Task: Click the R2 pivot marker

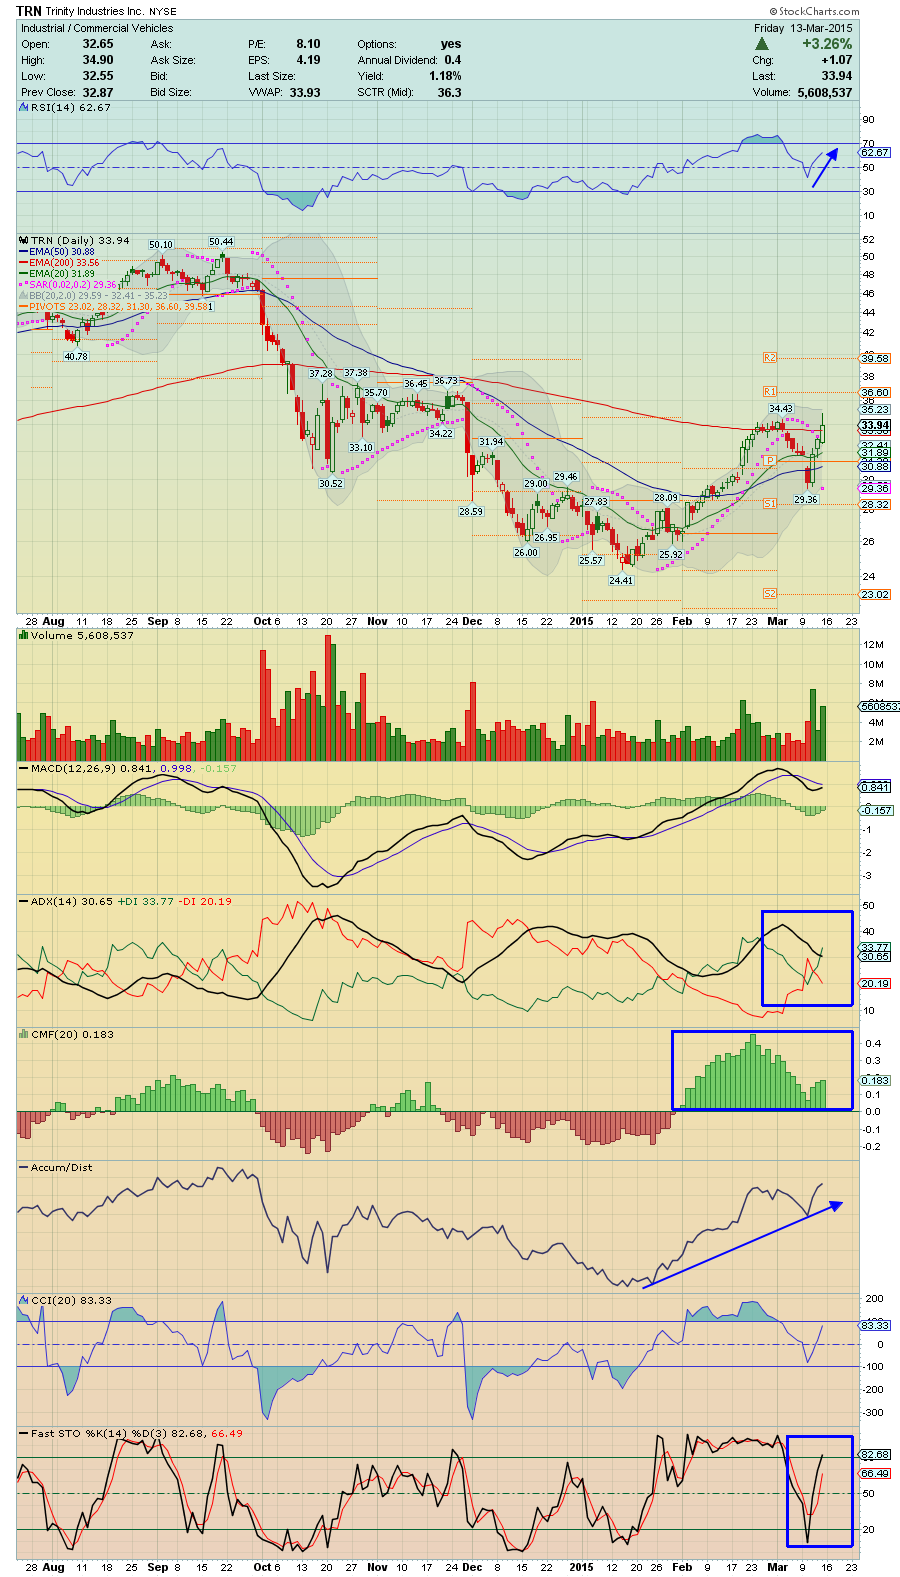Action: point(769,357)
